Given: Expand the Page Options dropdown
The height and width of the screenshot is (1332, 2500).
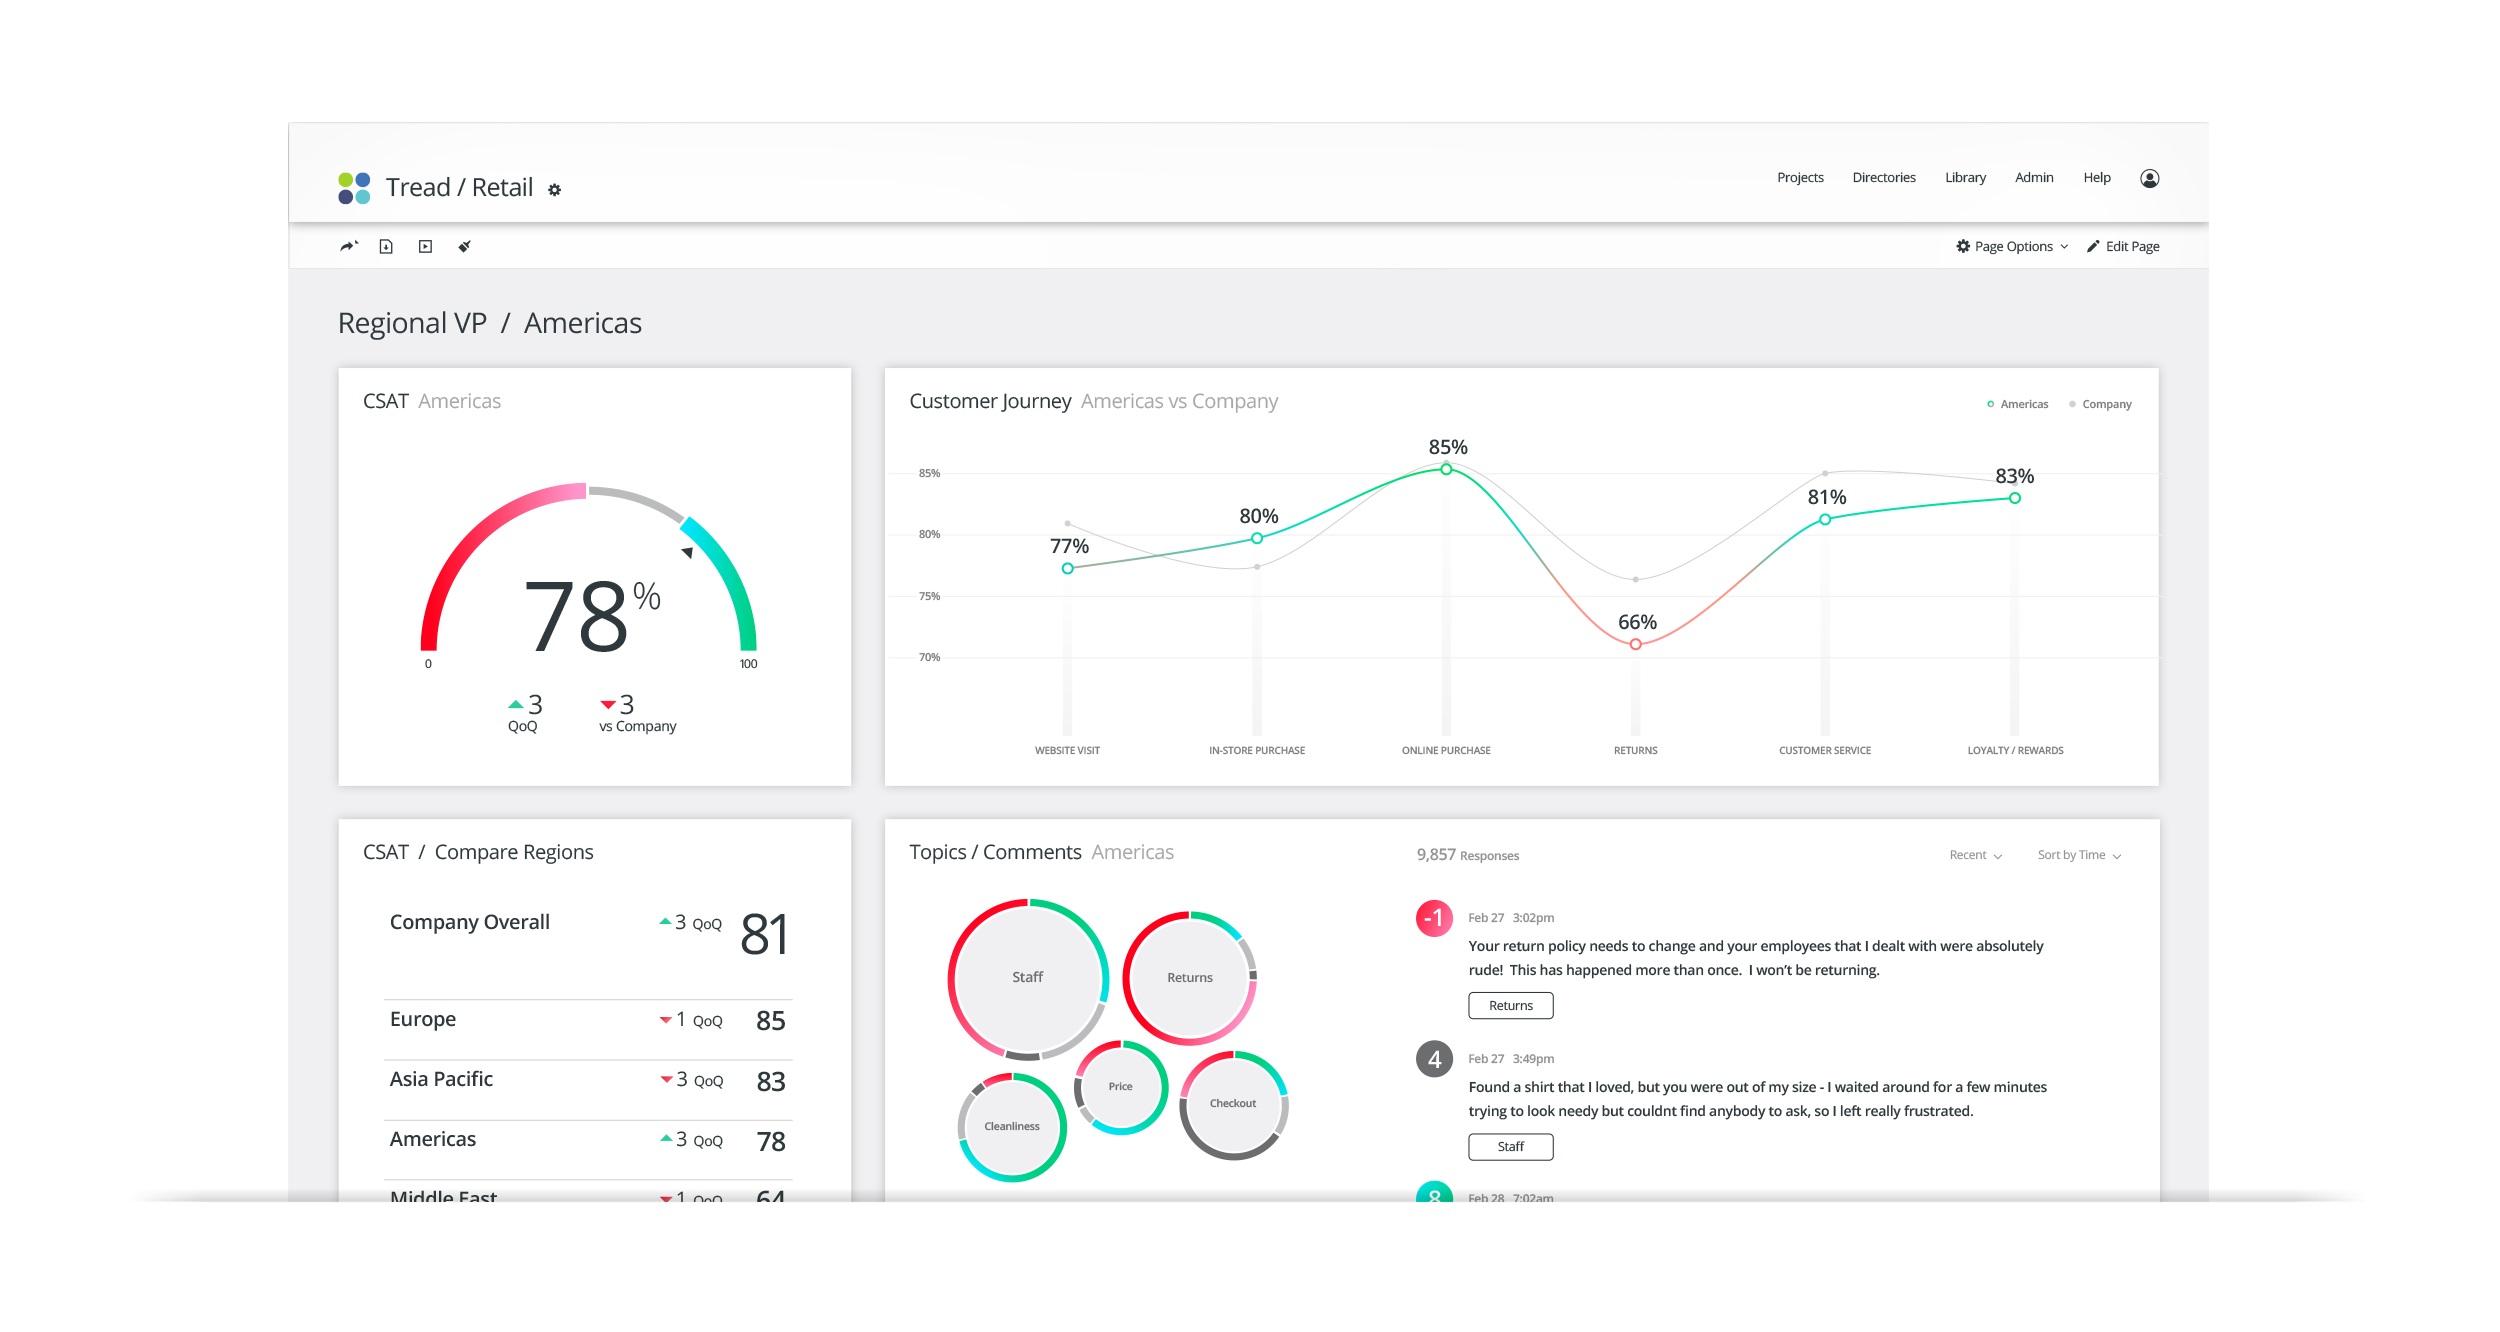Looking at the screenshot, I should (x=2012, y=246).
